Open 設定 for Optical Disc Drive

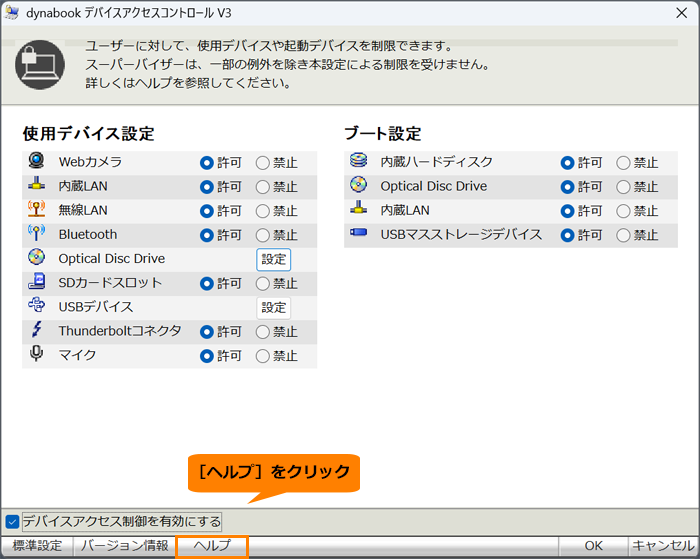click(273, 259)
